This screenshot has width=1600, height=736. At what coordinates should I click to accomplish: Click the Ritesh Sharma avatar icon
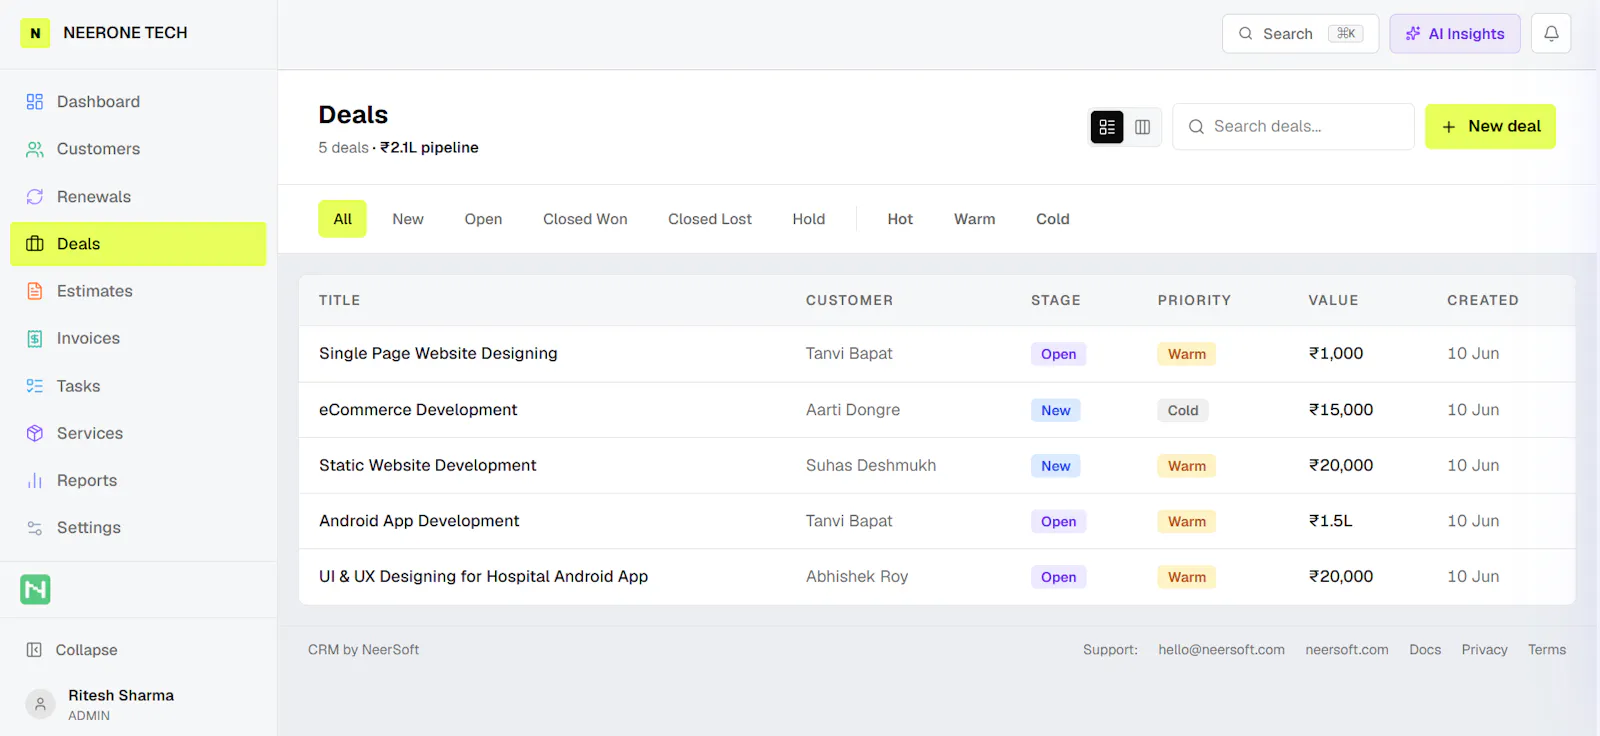(40, 704)
